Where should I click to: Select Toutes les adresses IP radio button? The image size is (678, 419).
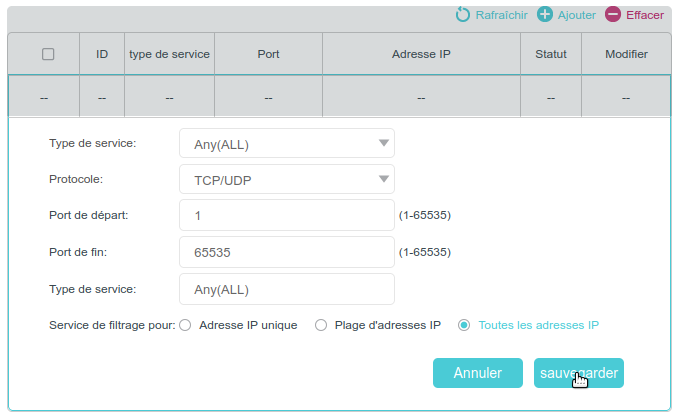coord(464,325)
